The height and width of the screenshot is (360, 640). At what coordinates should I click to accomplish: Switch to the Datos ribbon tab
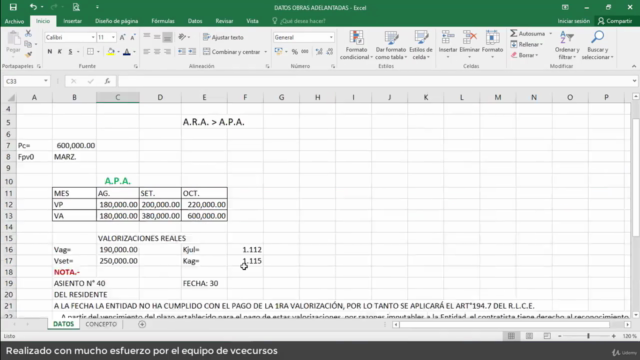pos(195,21)
